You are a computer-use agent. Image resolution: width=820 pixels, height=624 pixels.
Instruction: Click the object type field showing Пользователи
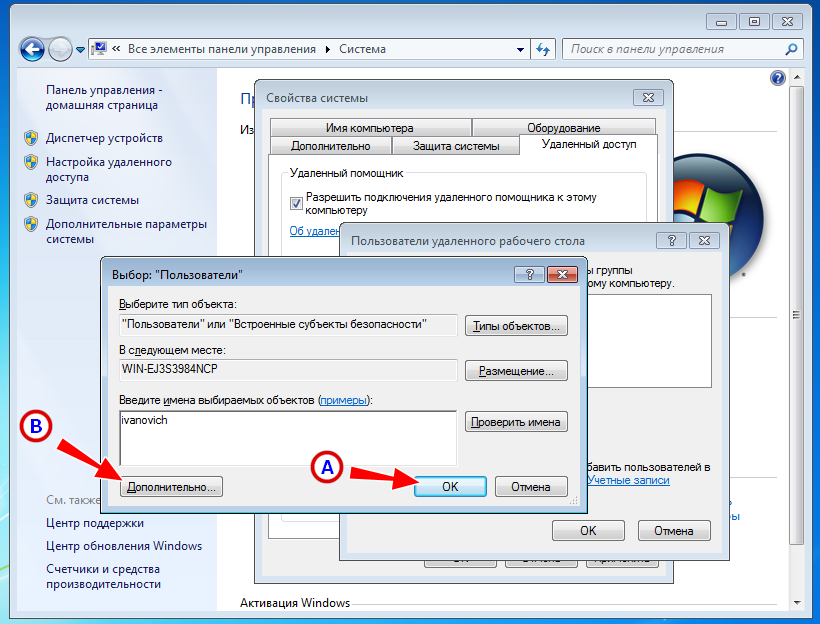point(288,325)
